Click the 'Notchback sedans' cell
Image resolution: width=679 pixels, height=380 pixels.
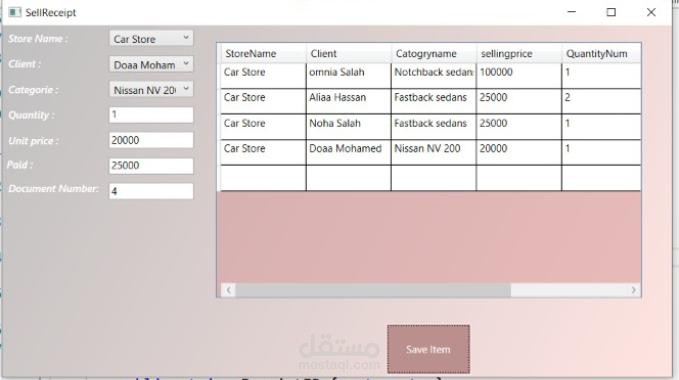434,76
